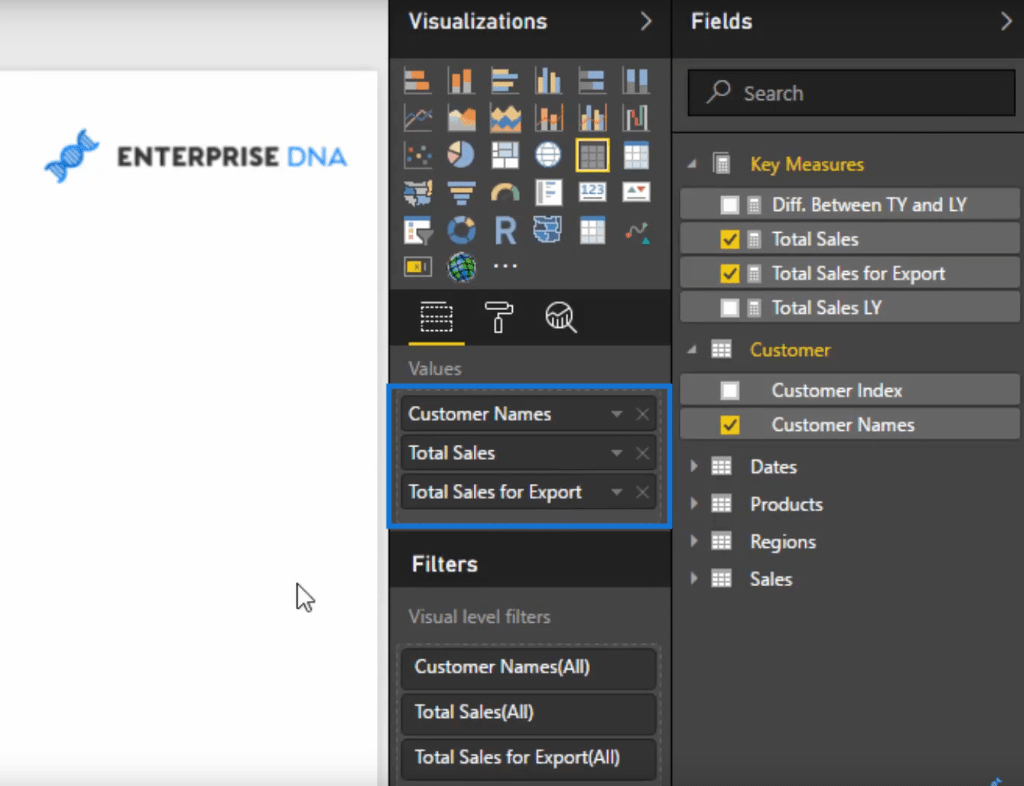1024x786 pixels.
Task: Select the Treemap visual
Action: 505,155
